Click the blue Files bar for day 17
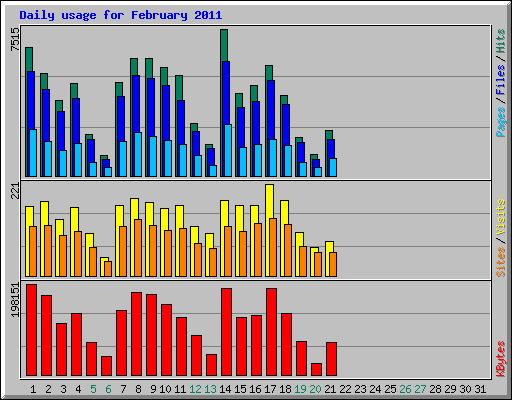 coord(271,110)
